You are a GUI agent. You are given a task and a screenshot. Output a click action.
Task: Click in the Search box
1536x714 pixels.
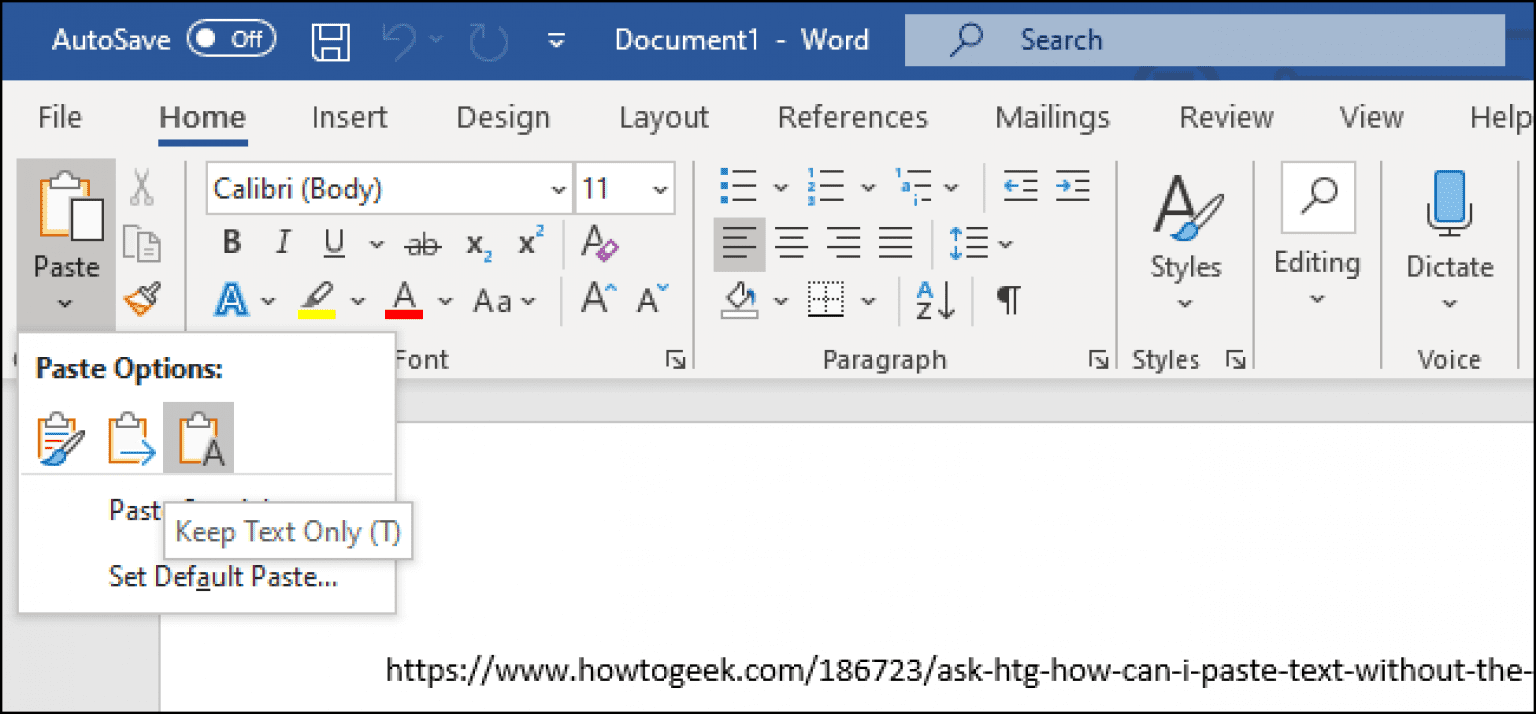coord(1205,40)
